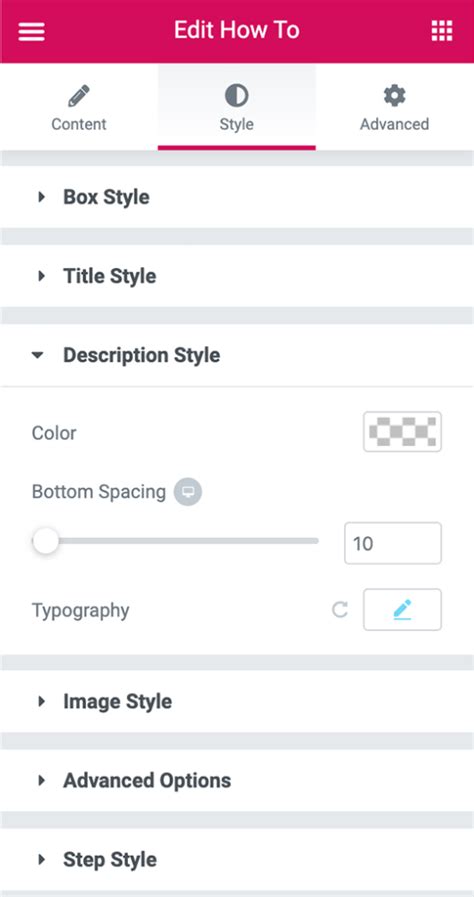Open the widgets grid icon
This screenshot has height=897, width=474.
[x=441, y=31]
